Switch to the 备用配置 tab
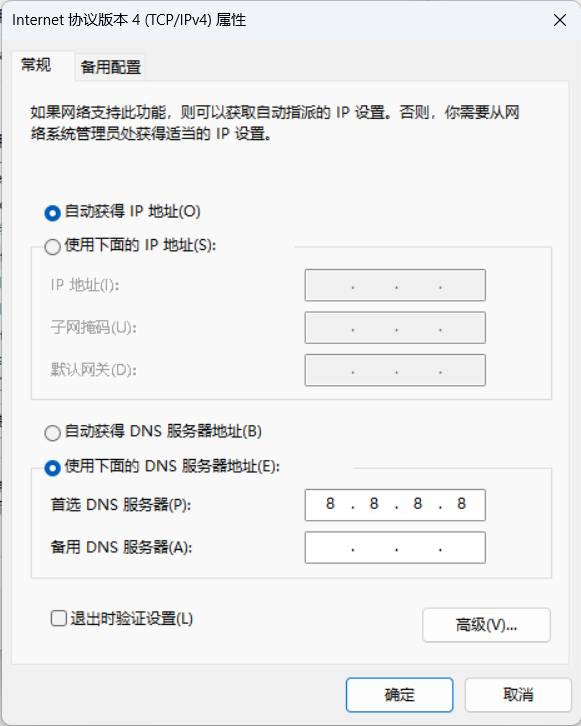The width and height of the screenshot is (581, 726). (x=111, y=67)
